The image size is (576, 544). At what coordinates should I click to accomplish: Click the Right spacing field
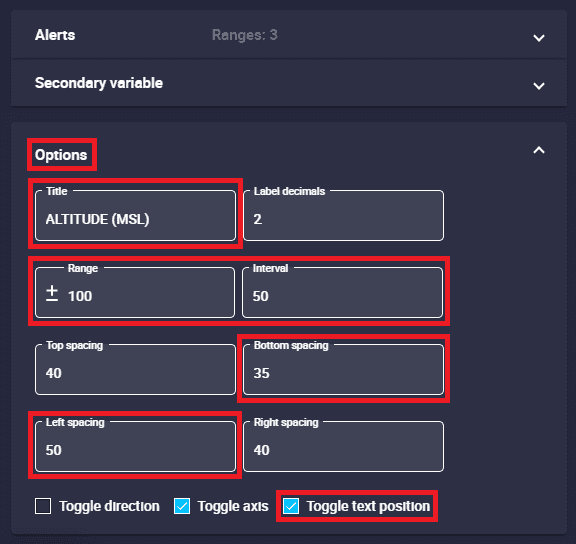click(x=343, y=446)
